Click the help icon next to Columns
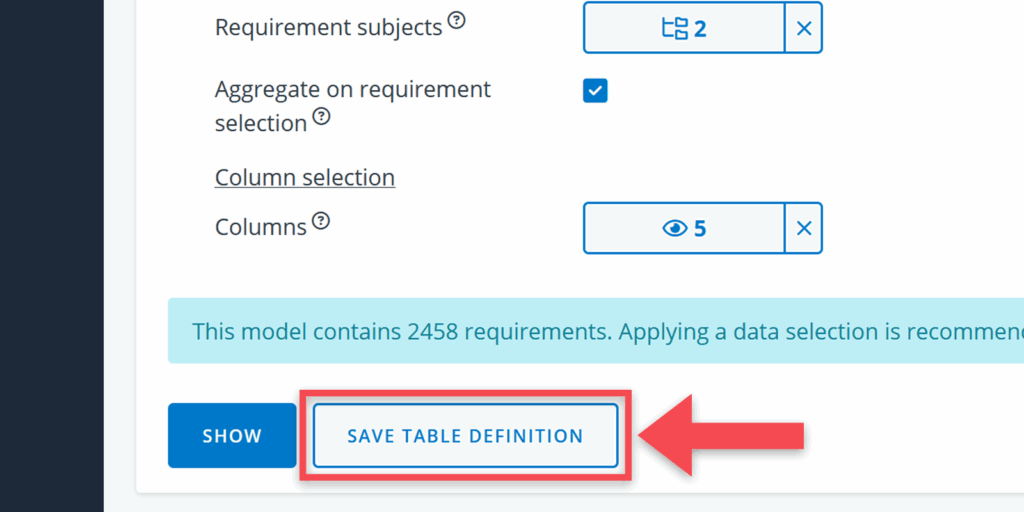 (320, 220)
